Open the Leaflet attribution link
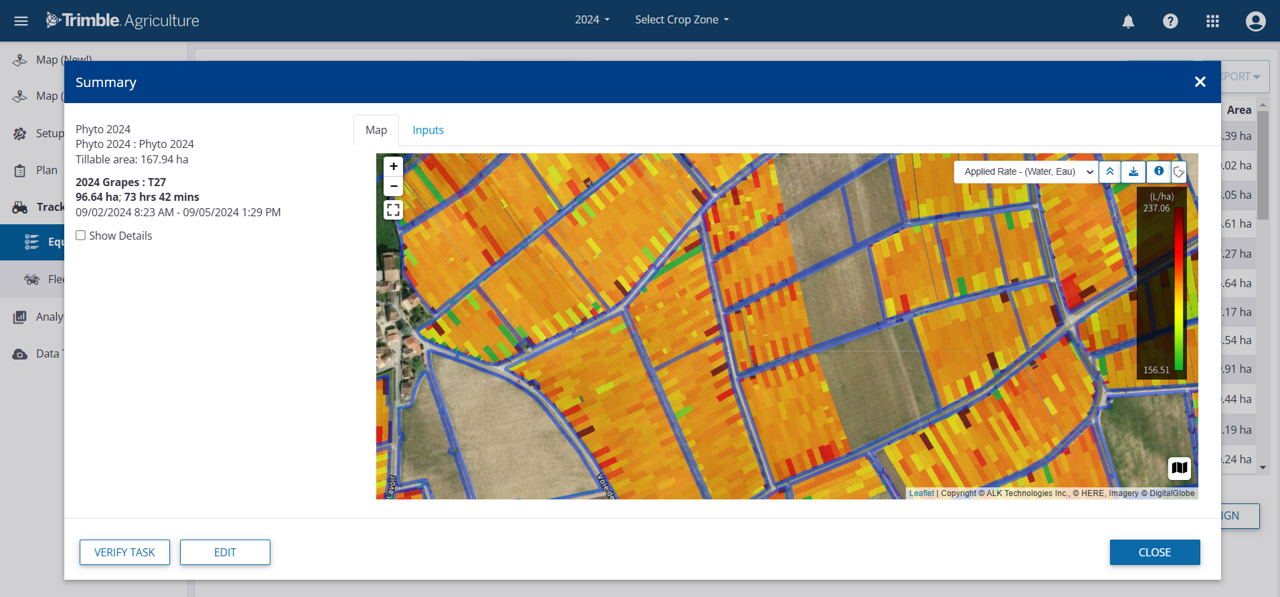 [921, 492]
